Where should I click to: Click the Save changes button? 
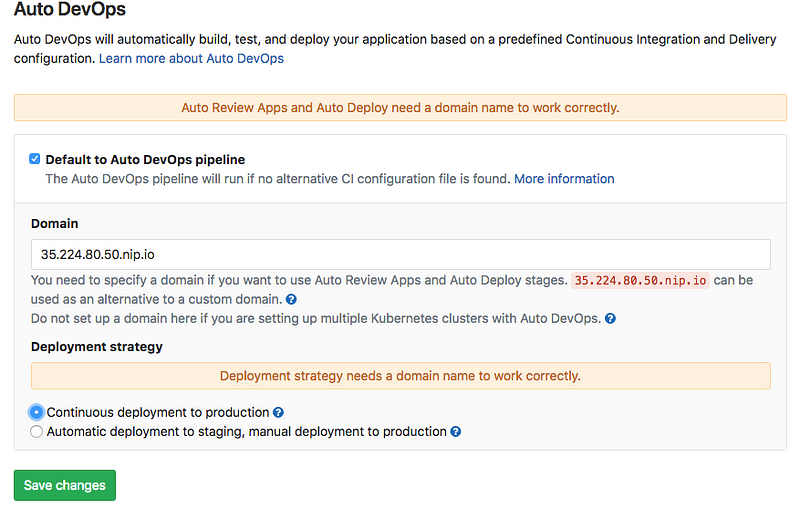65,485
